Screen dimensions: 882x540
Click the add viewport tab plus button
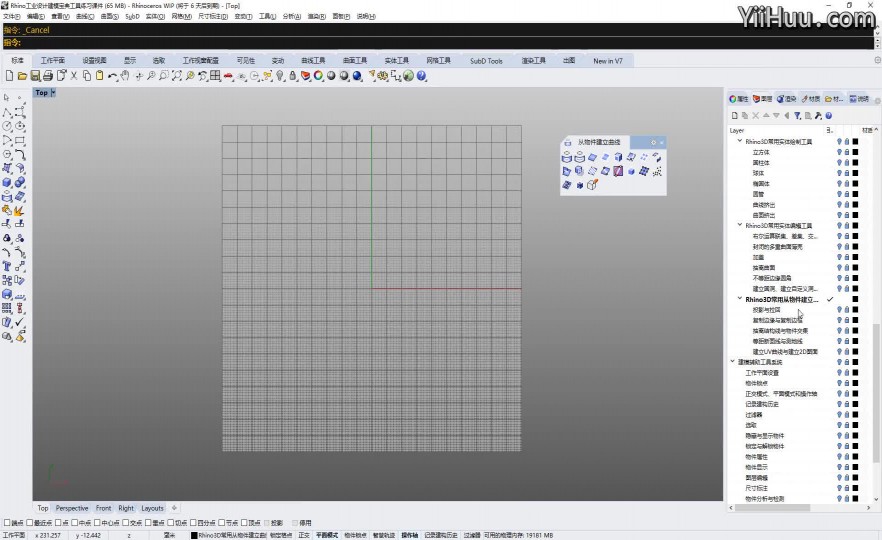[x=174, y=508]
